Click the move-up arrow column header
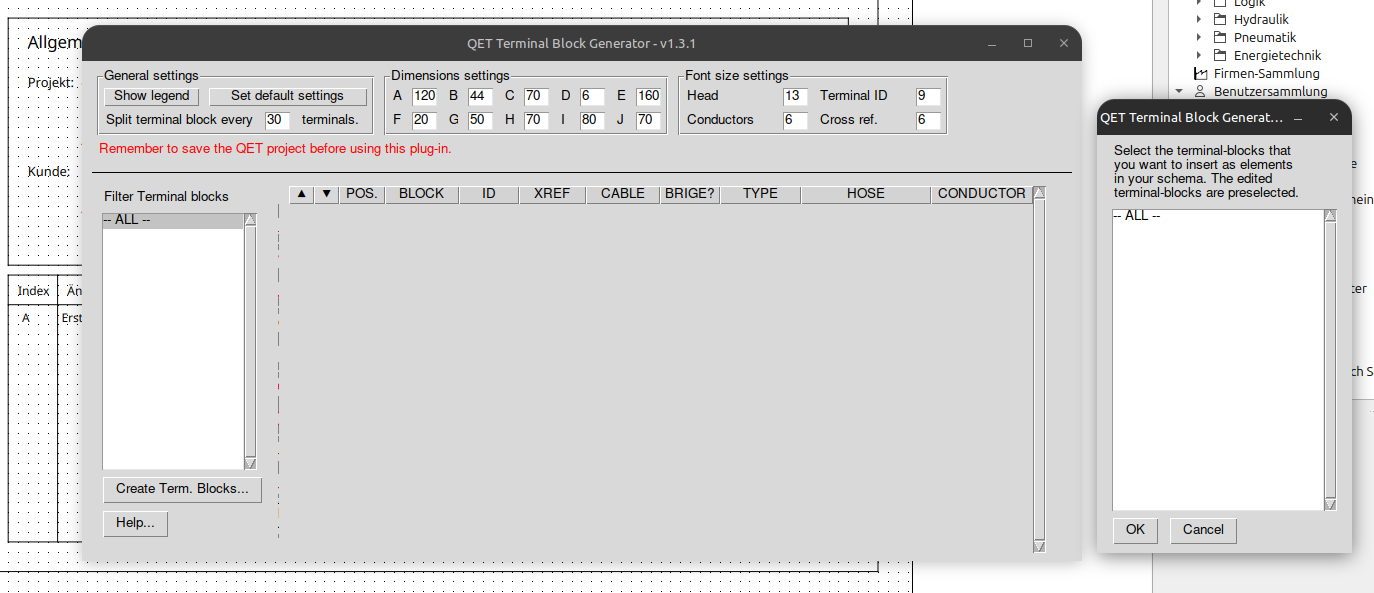1374x593 pixels. tap(301, 194)
